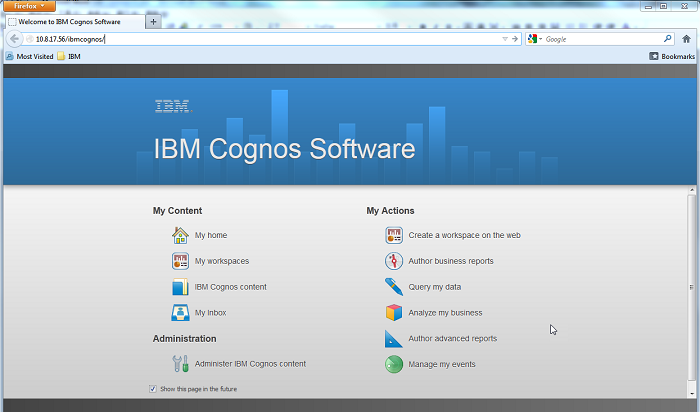The height and width of the screenshot is (412, 700).
Task: Open the Bookmarks star icon
Action: pos(654,56)
